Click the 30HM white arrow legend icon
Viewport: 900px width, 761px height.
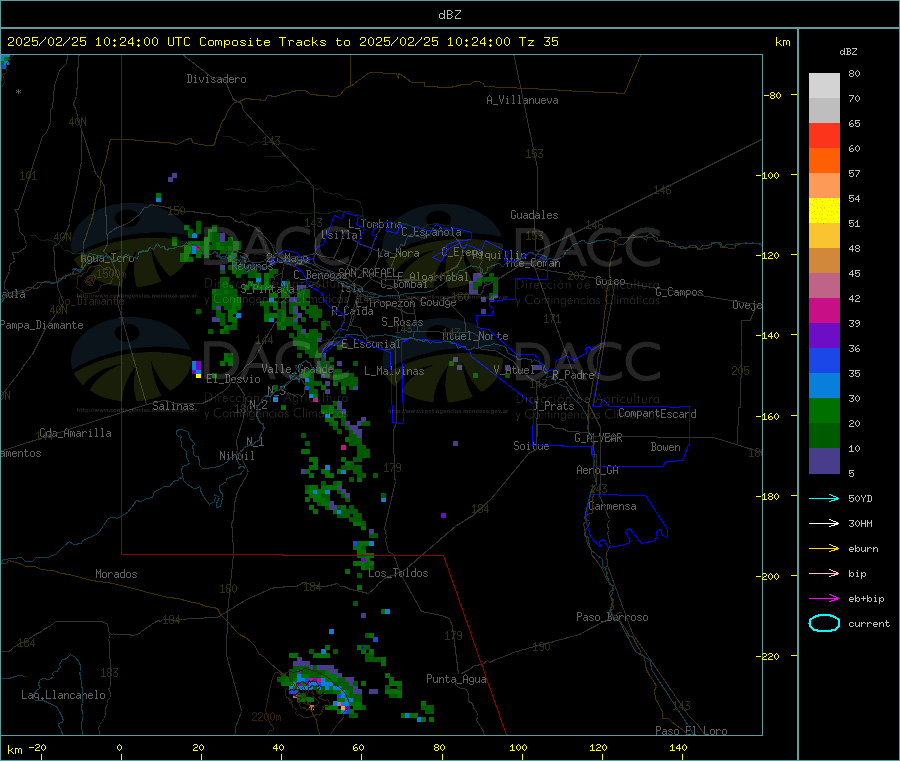824,523
